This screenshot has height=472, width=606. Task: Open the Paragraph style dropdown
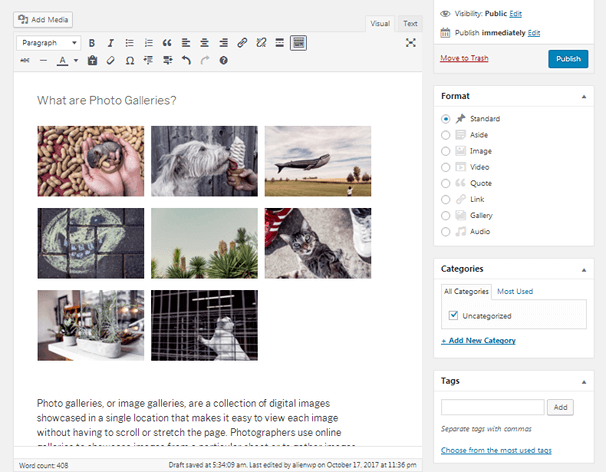48,43
